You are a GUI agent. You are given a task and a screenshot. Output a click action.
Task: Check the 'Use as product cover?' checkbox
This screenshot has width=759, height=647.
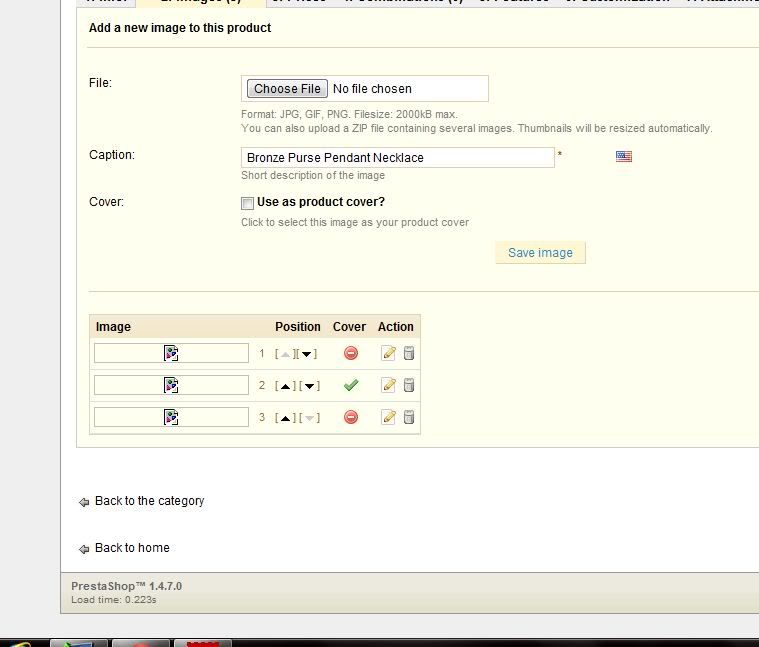click(x=247, y=203)
